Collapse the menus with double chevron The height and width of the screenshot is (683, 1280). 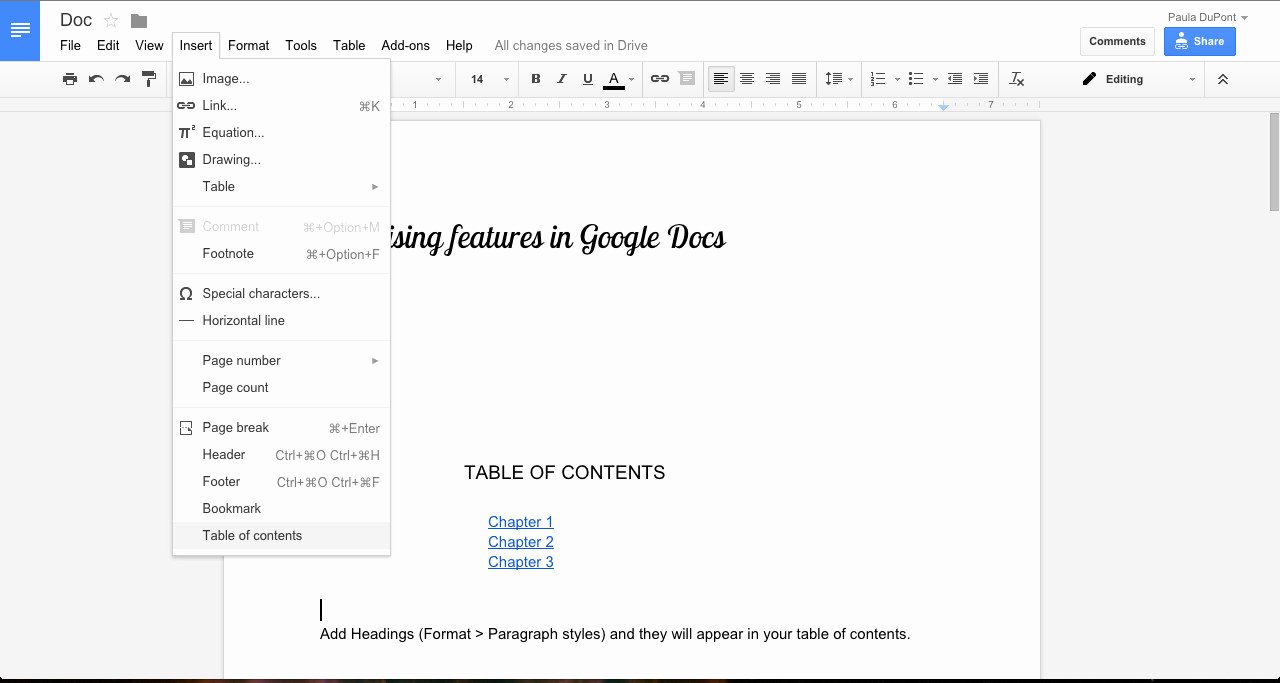[1222, 79]
